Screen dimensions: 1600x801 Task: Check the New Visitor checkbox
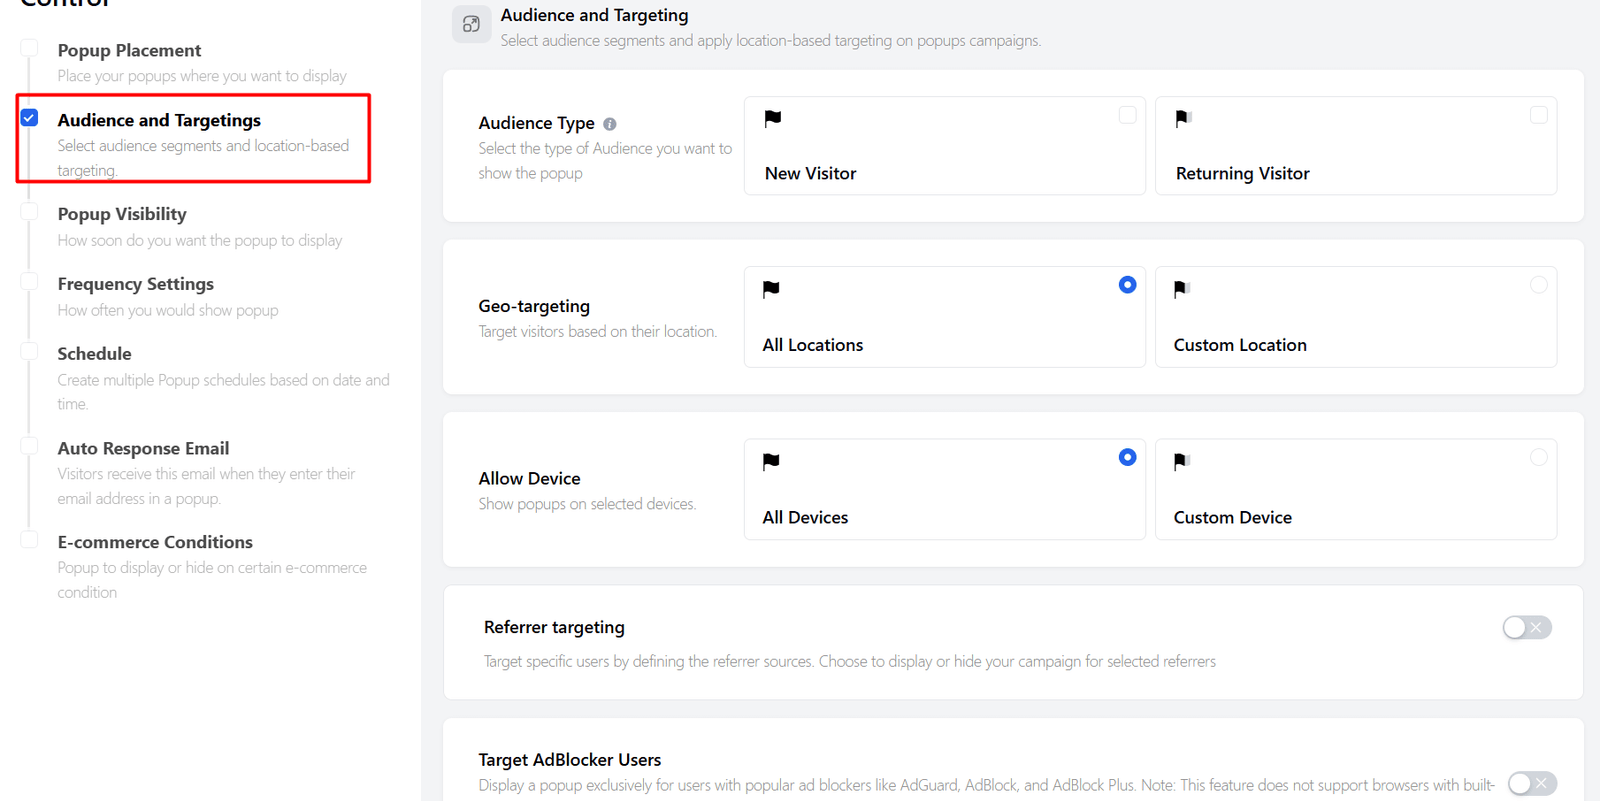pos(1127,115)
